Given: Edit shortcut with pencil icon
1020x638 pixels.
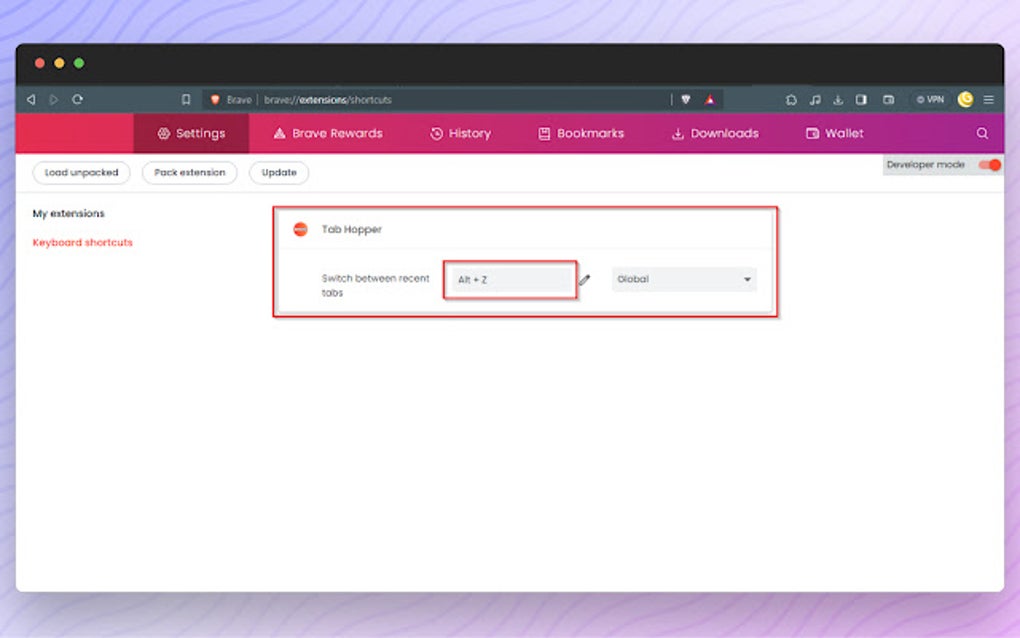Looking at the screenshot, I should (585, 280).
